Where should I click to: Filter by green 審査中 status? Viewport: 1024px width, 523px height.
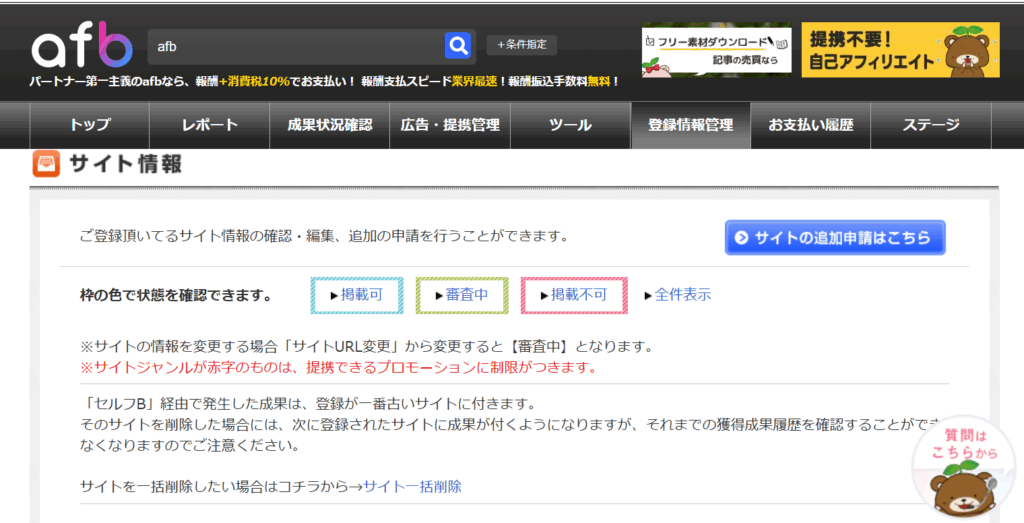(462, 295)
